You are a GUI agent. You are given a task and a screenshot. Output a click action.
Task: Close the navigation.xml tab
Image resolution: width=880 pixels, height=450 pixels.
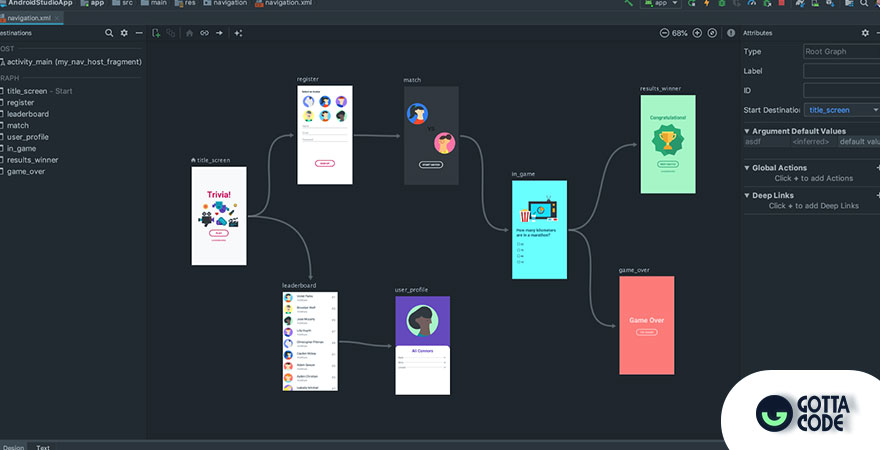point(57,18)
